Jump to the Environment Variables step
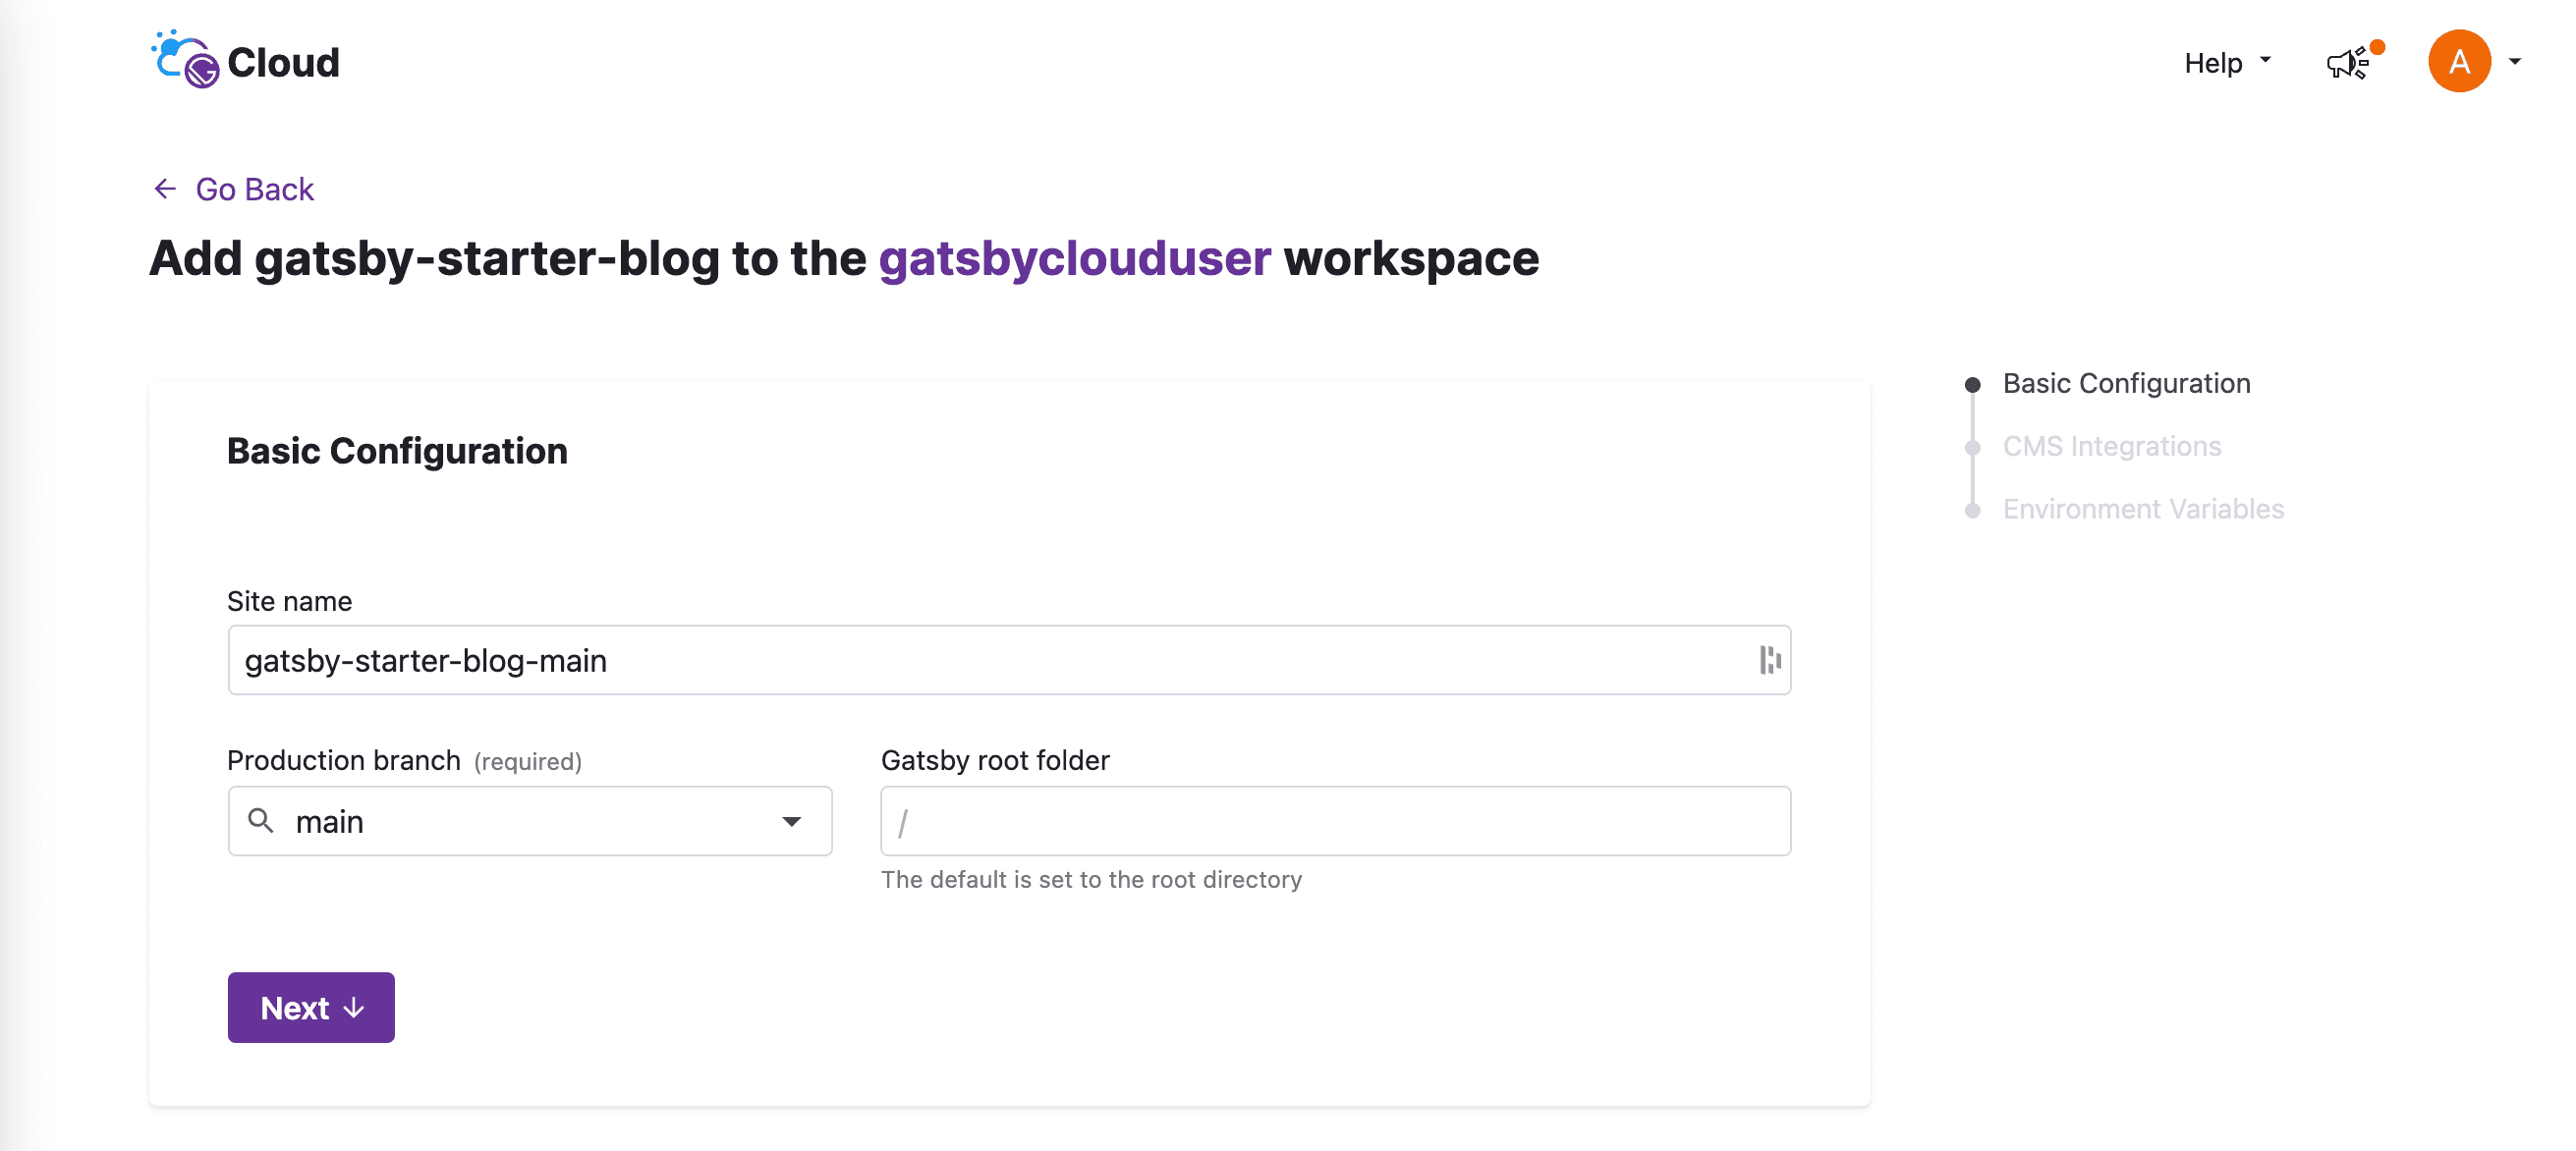Image resolution: width=2576 pixels, height=1151 pixels. [2142, 509]
